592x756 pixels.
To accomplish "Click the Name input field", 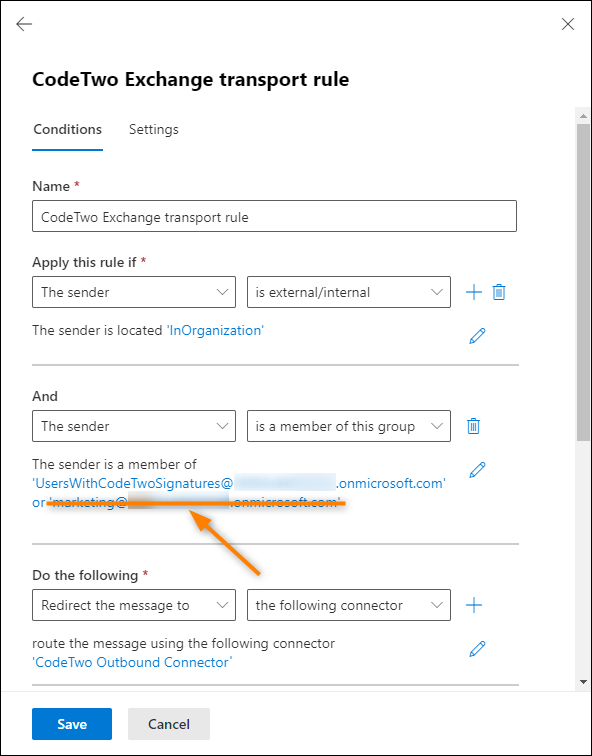I will (x=274, y=216).
